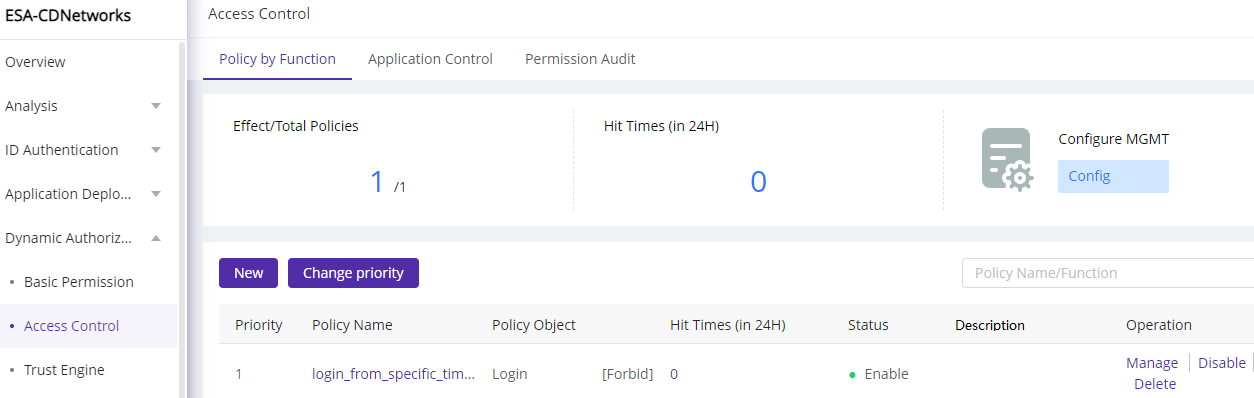Click the Policy Object column header

click(534, 325)
